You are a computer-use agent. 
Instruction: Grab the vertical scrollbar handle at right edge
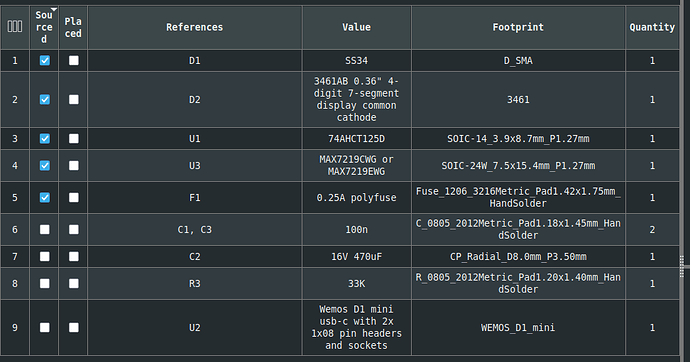[682, 267]
